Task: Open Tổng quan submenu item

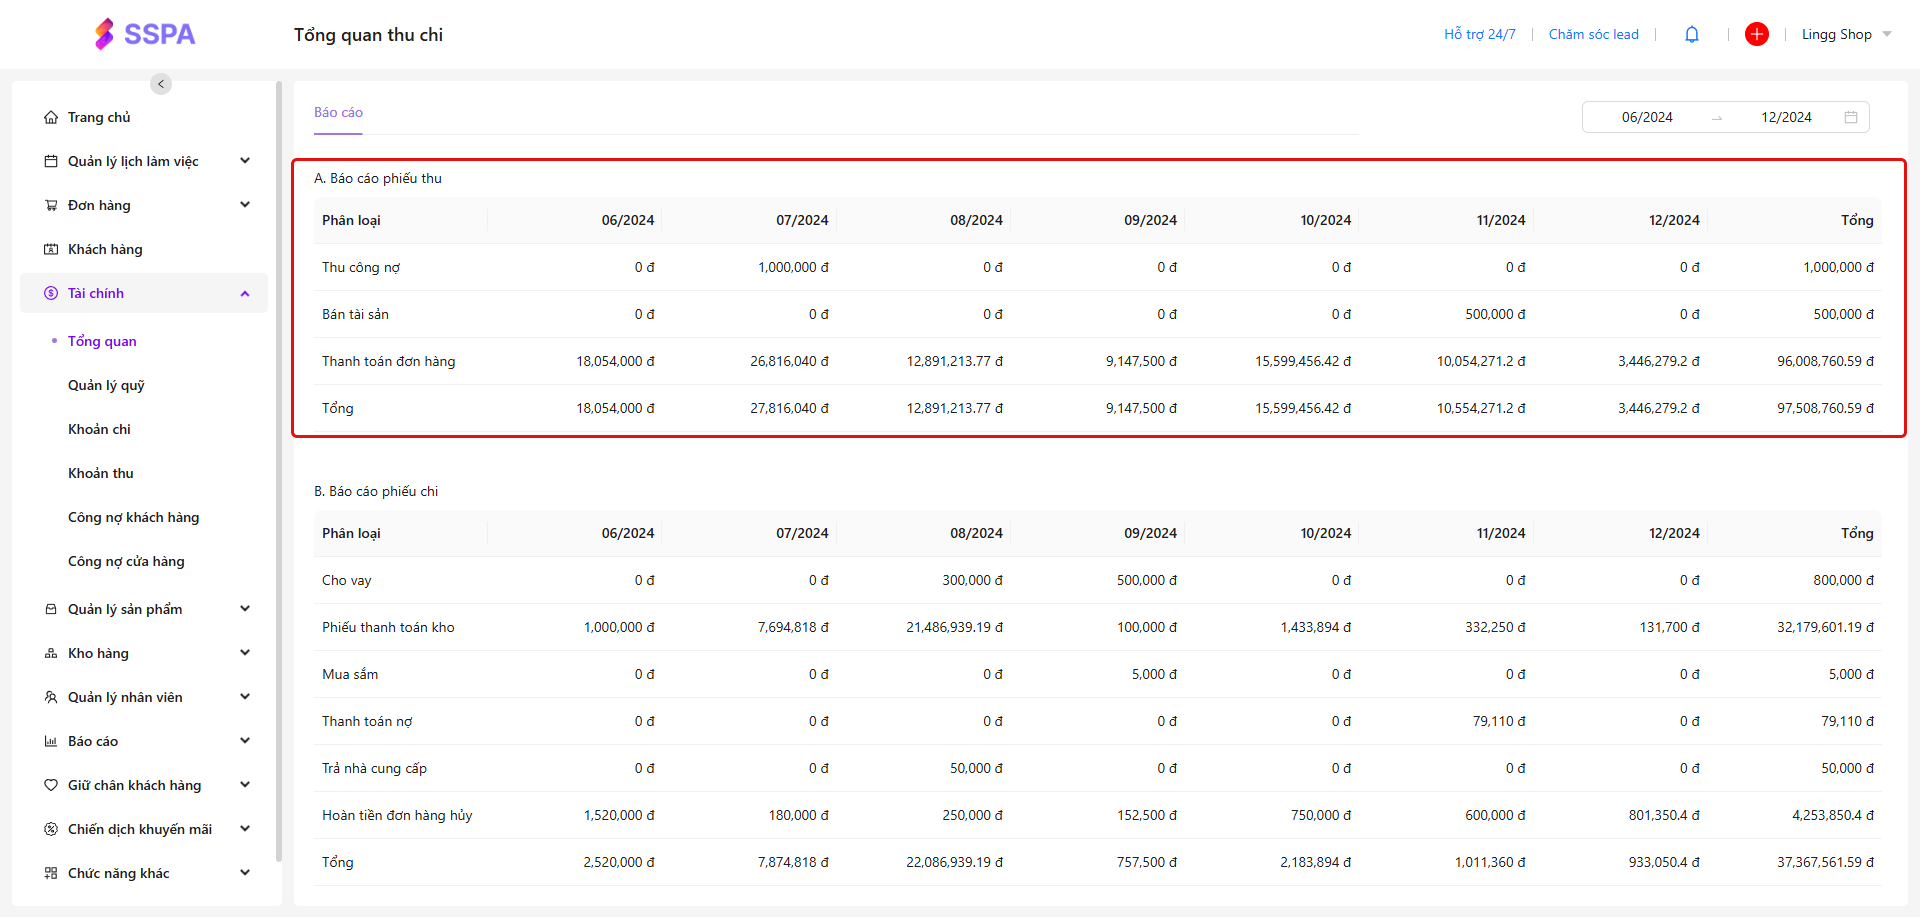Action: pos(102,341)
